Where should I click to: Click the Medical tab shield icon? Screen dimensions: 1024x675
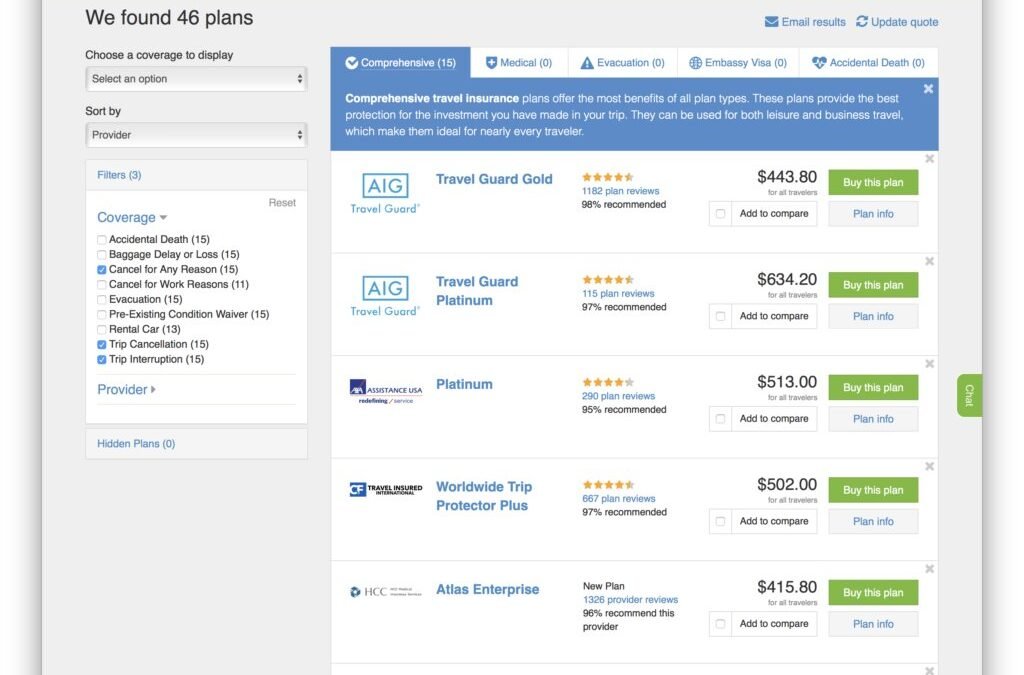(491, 63)
